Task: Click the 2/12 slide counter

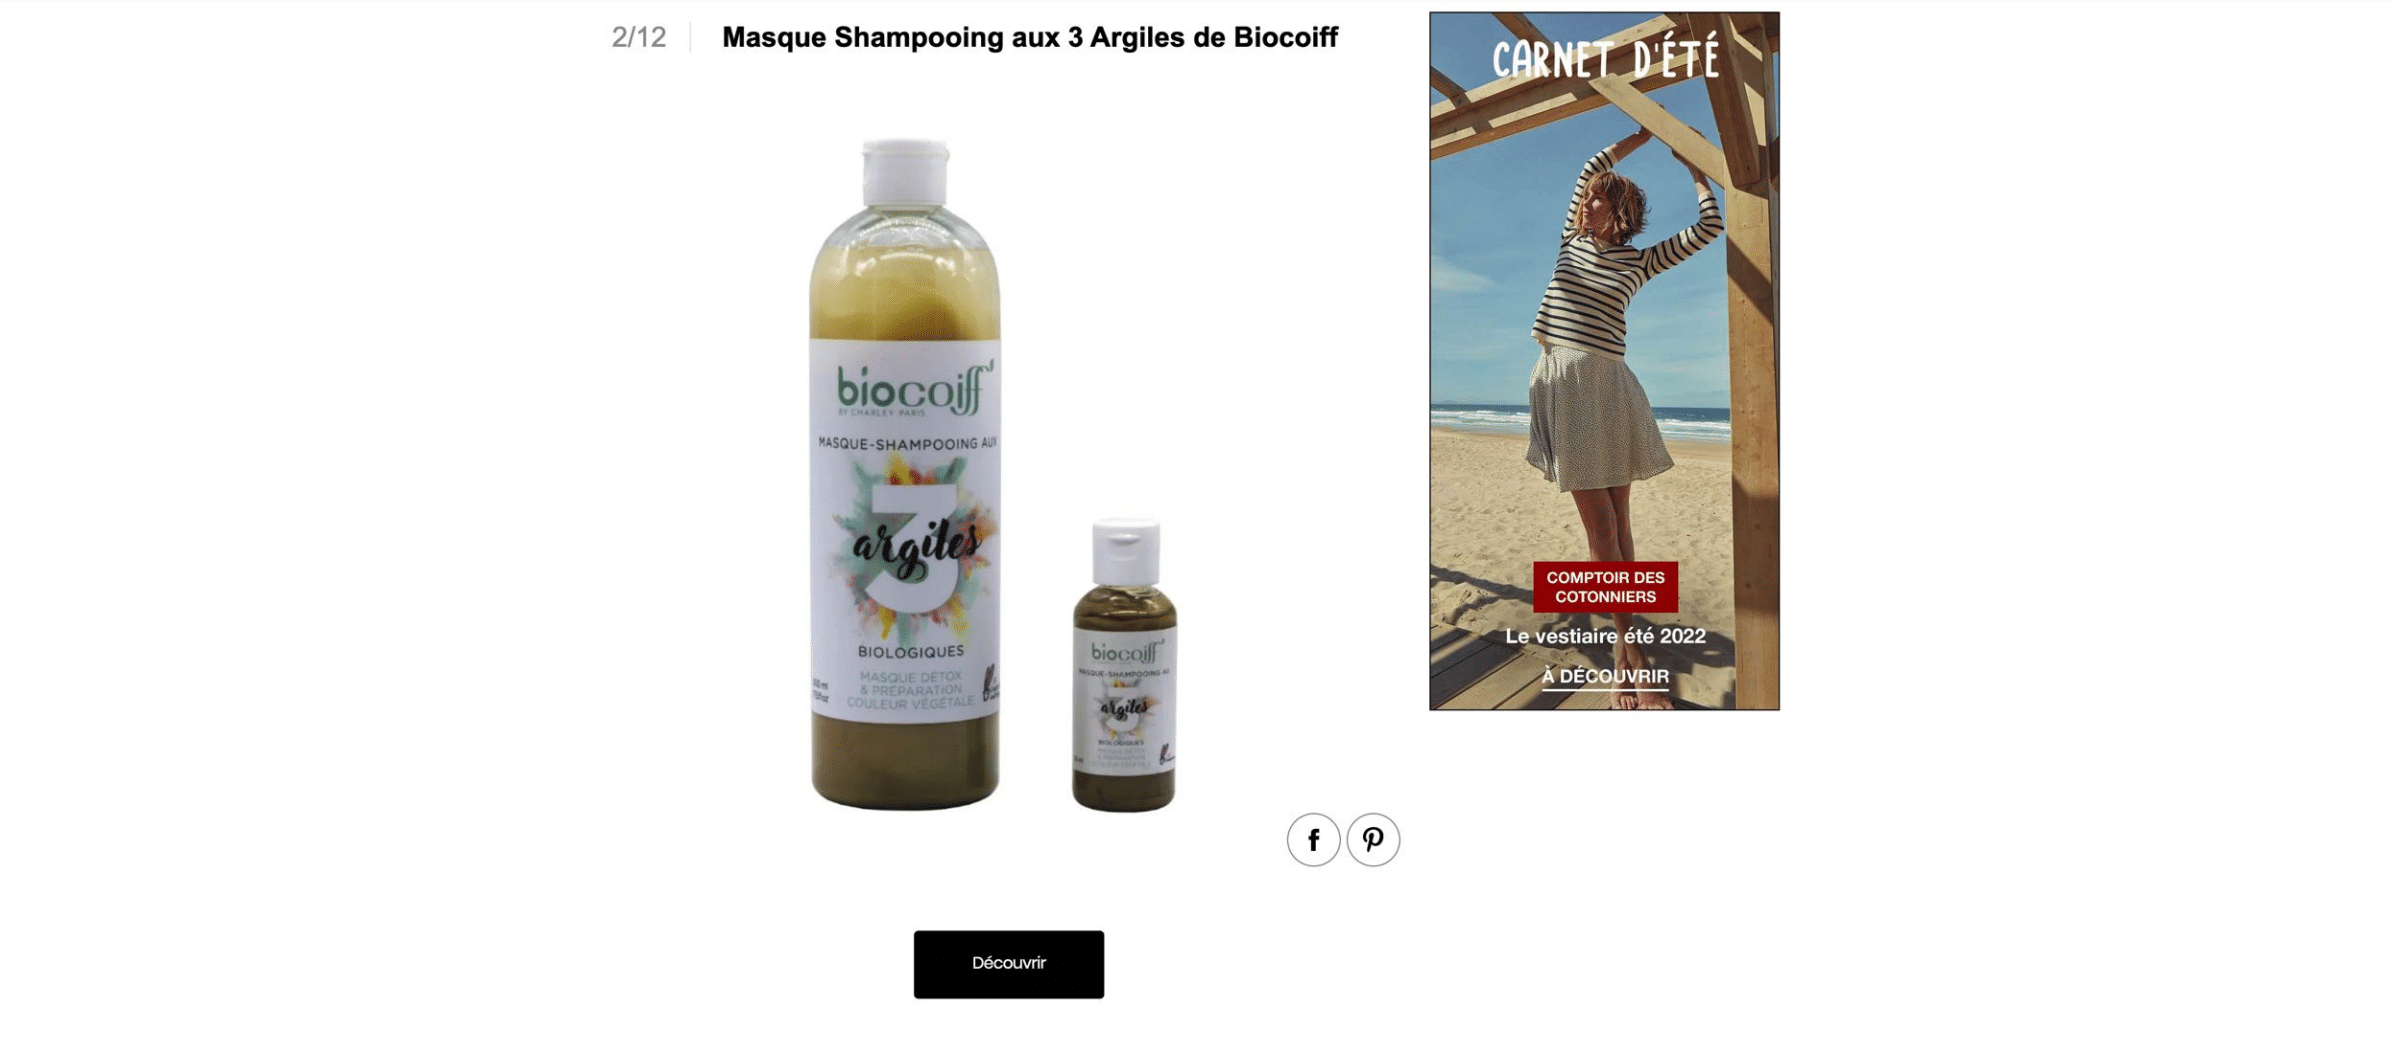Action: click(638, 37)
